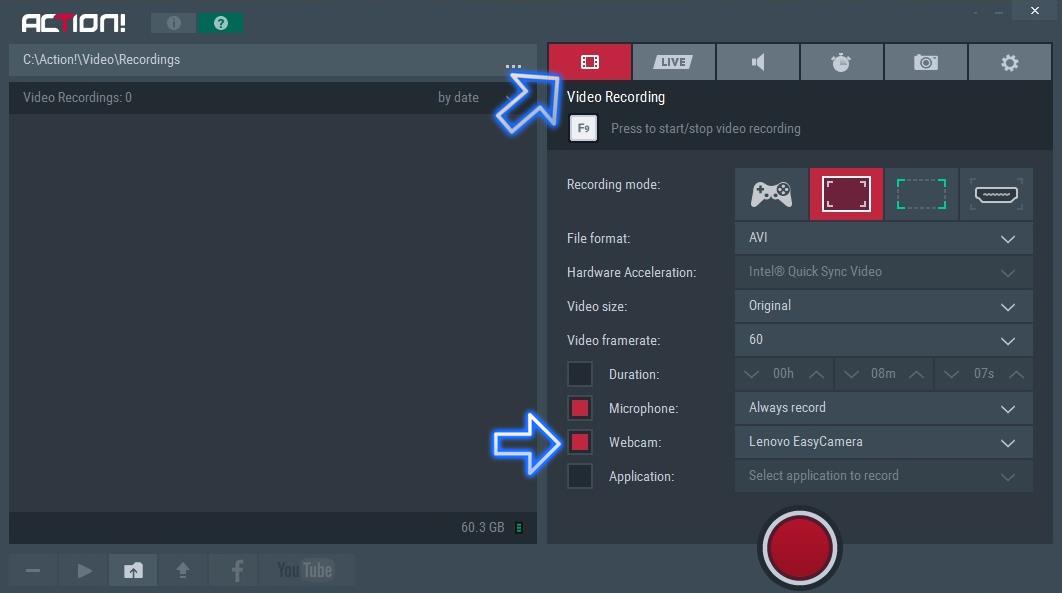The height and width of the screenshot is (593, 1062).
Task: Uncheck the Webcam checkbox
Action: pos(580,442)
